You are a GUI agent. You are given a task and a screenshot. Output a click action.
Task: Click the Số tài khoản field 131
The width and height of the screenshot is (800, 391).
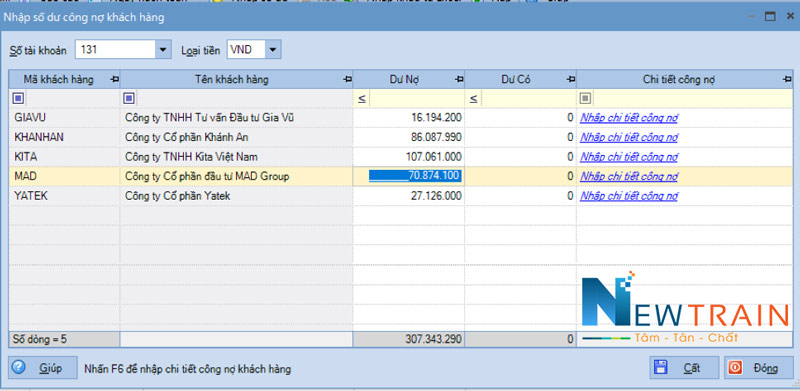(115, 50)
